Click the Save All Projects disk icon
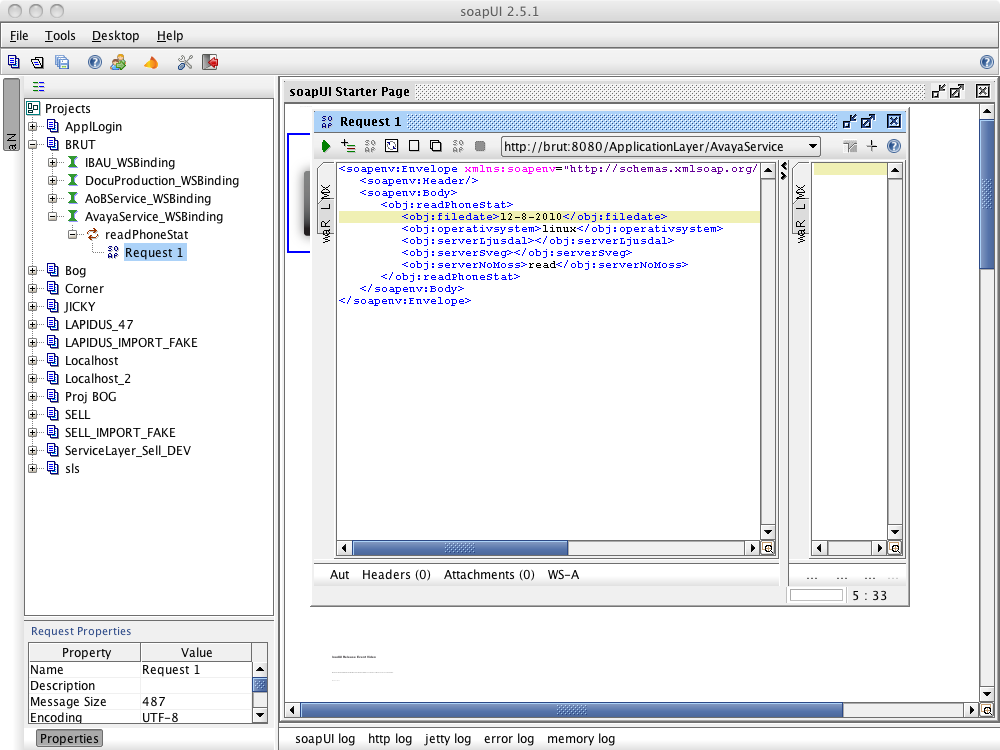Image resolution: width=1000 pixels, height=750 pixels. (62, 62)
